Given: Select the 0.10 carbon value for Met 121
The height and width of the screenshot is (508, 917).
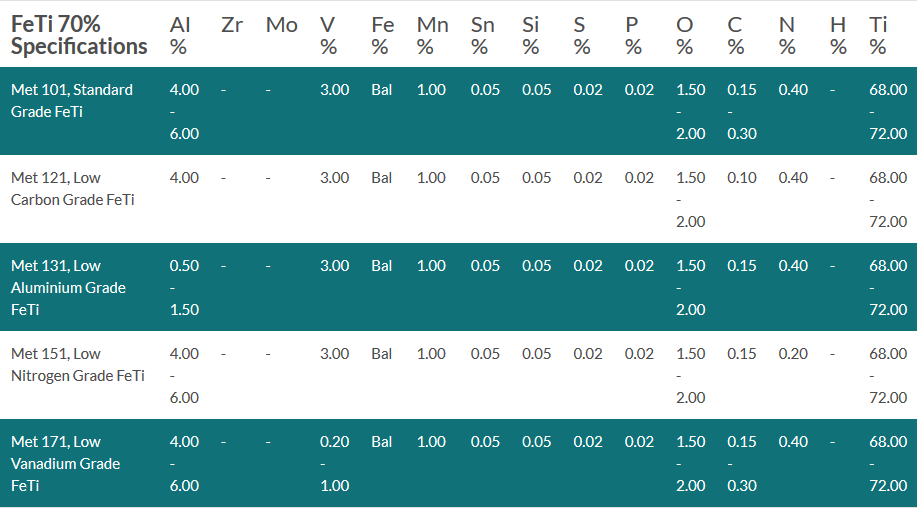Looking at the screenshot, I should point(742,178).
